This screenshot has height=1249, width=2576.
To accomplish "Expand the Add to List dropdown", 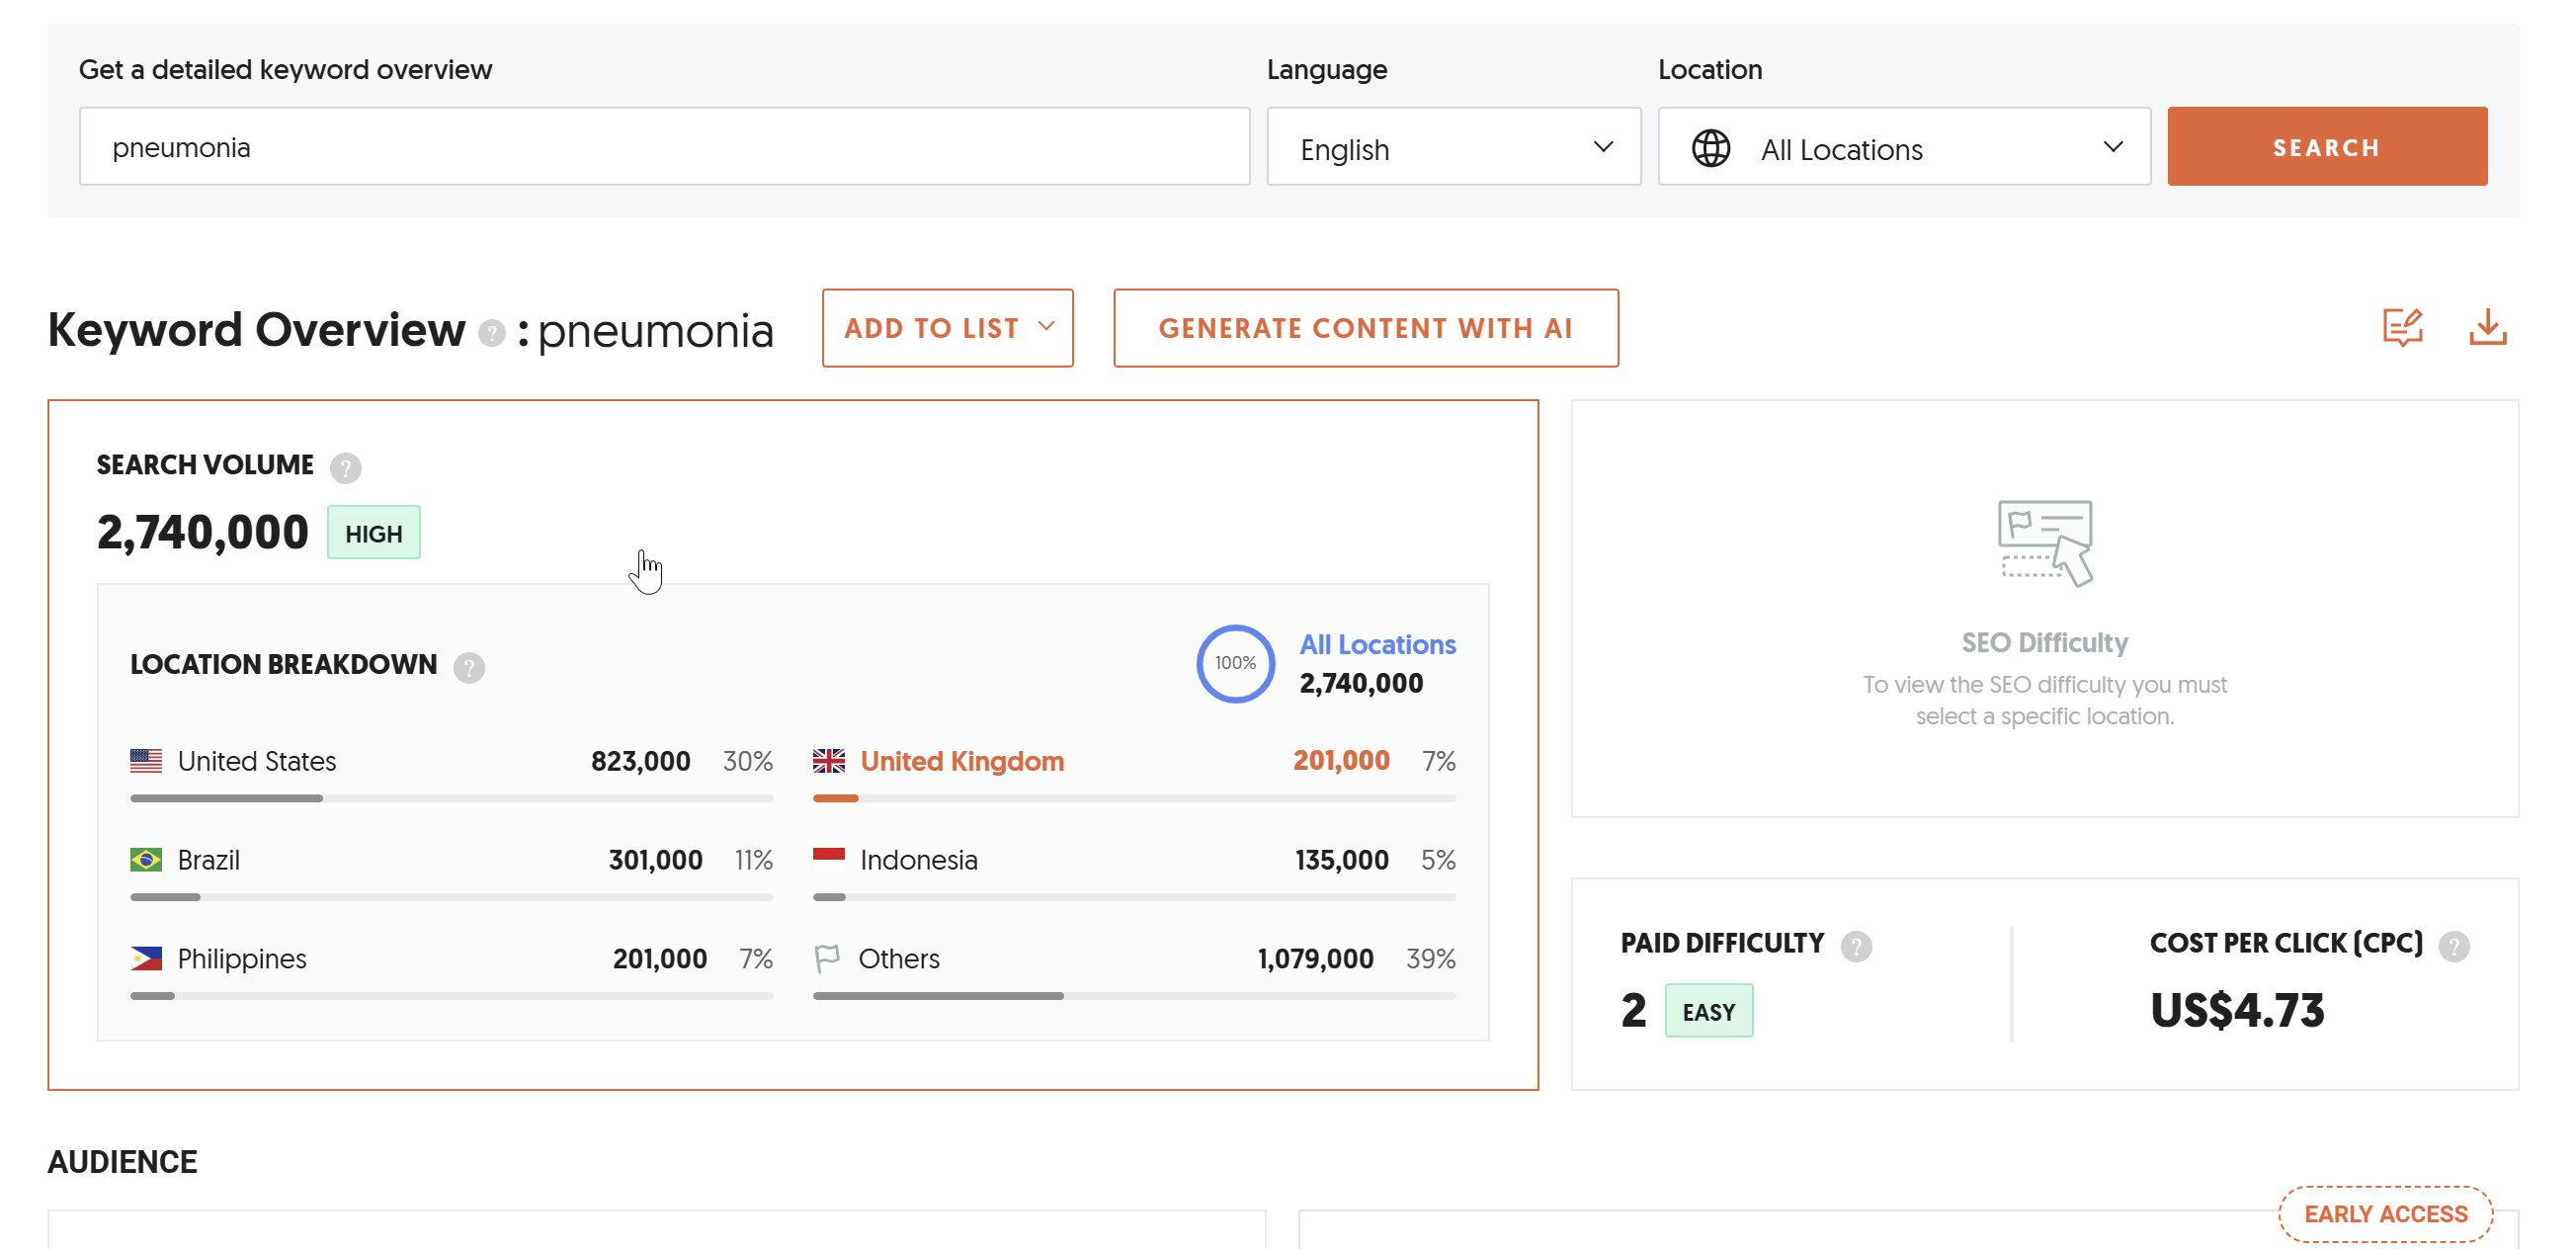I will pyautogui.click(x=947, y=328).
